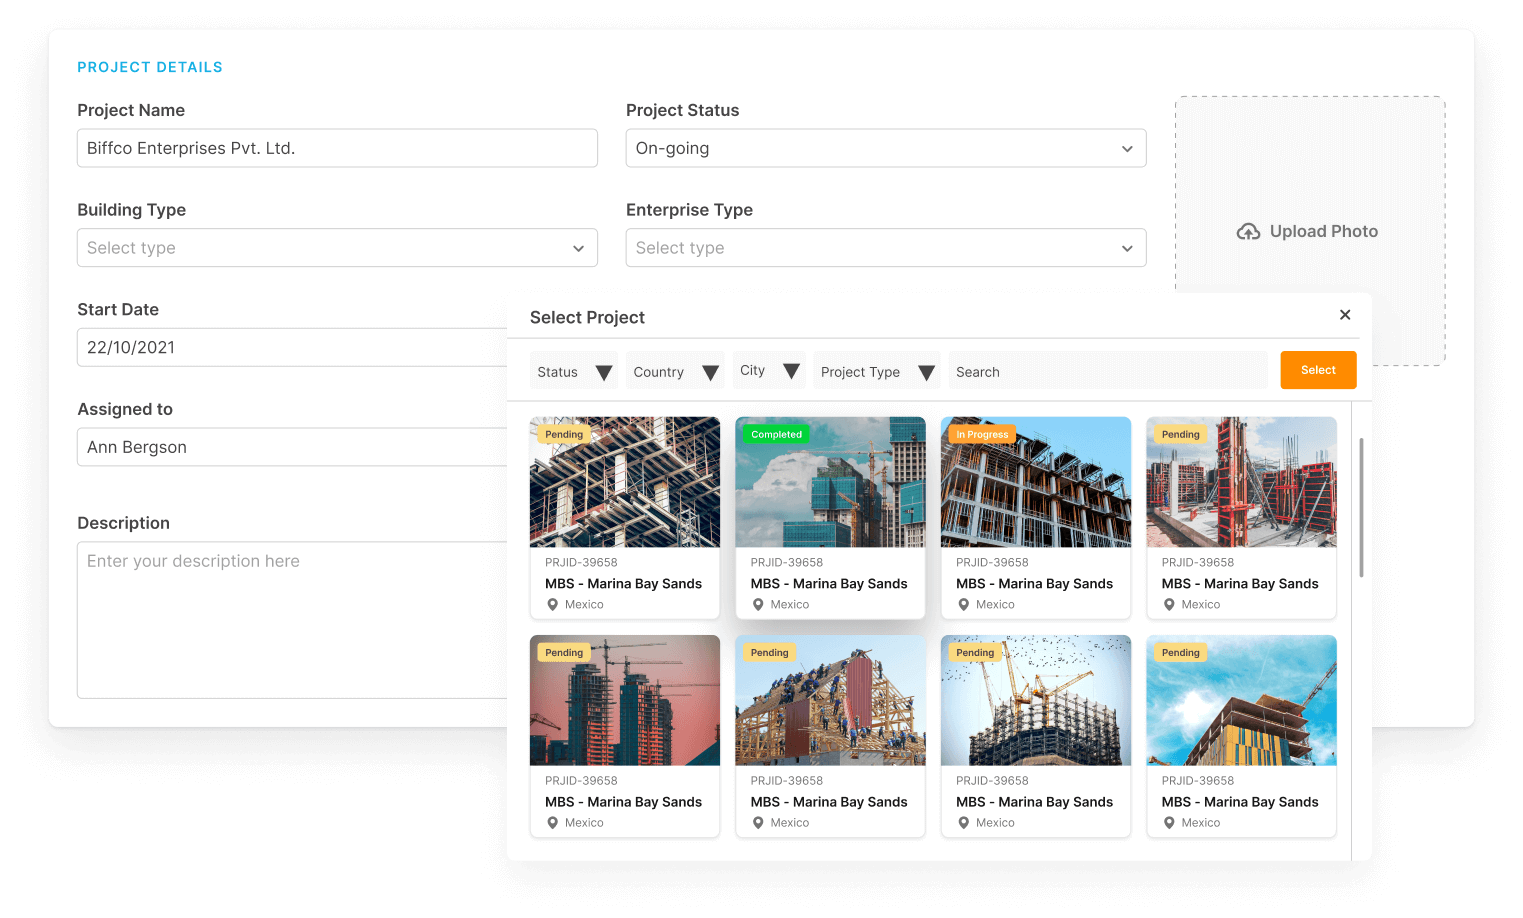The image size is (1523, 918).
Task: Close the Select Project dialog
Action: click(1345, 315)
